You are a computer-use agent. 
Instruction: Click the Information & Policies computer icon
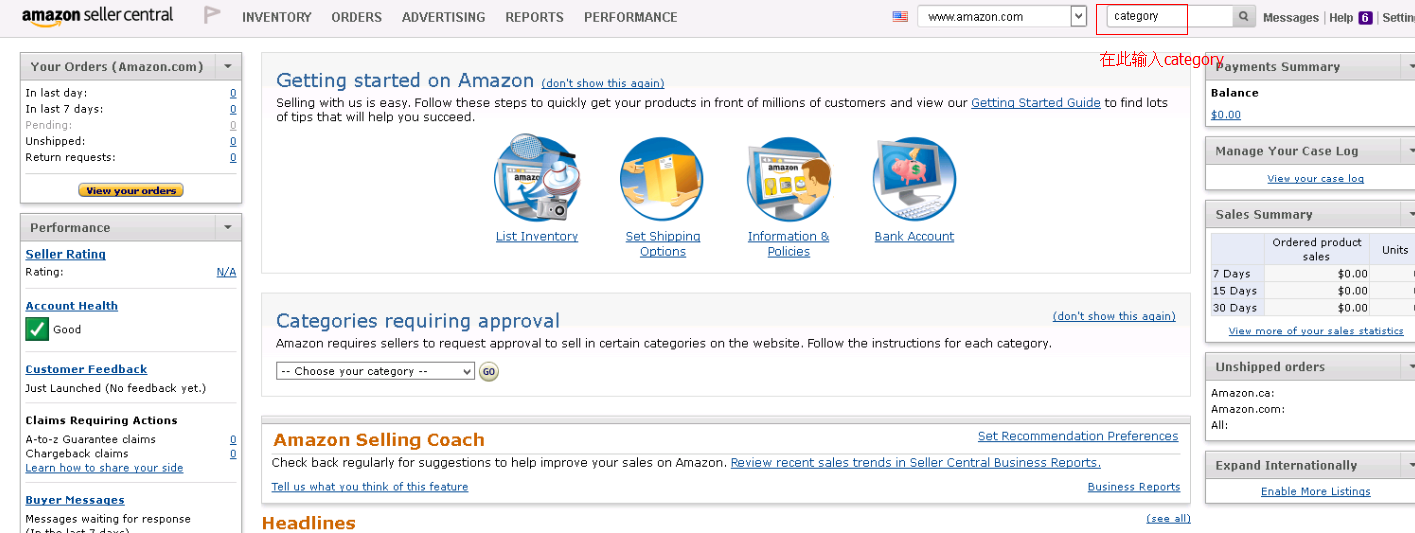(788, 180)
